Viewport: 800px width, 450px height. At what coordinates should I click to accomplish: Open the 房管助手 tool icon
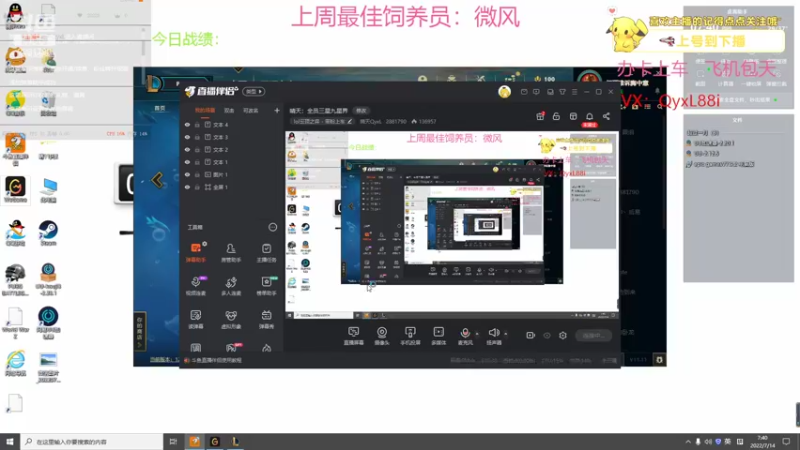click(231, 252)
